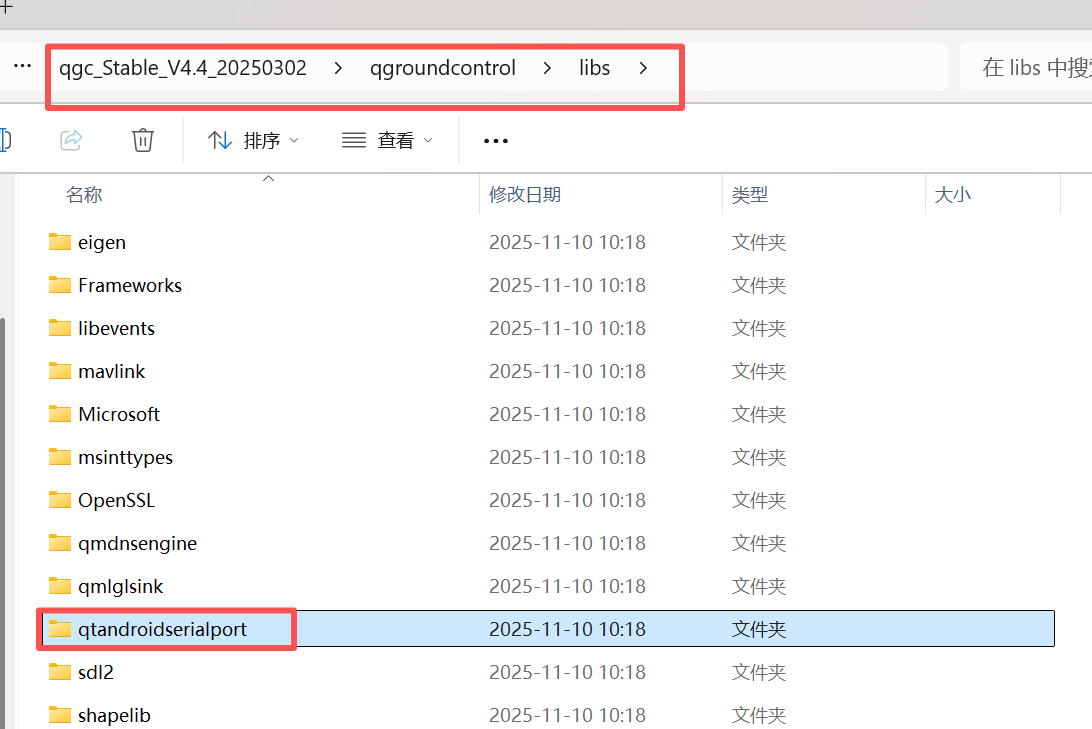Expand chevron after libs breadcrumb
Image resolution: width=1092 pixels, height=729 pixels.
[x=643, y=68]
